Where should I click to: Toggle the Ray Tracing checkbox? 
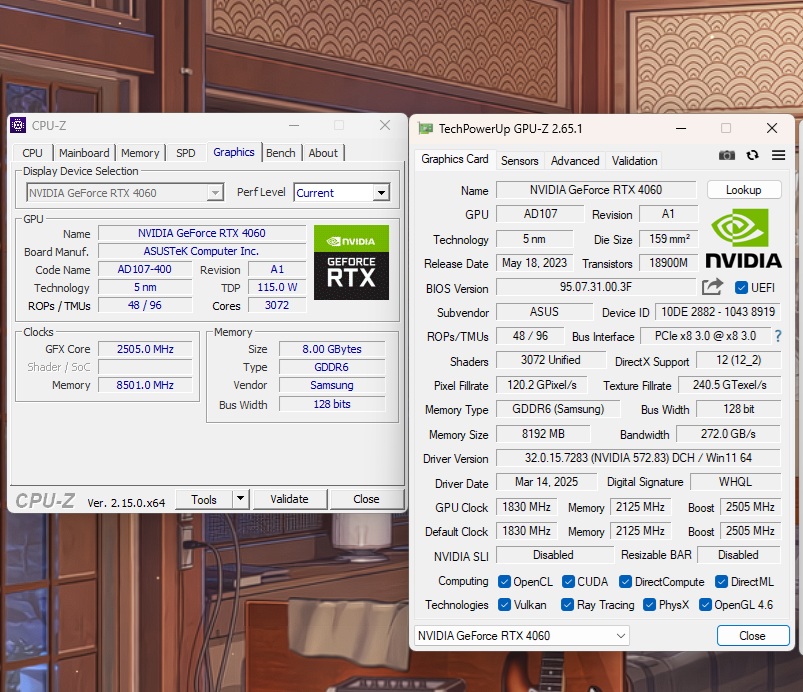567,605
